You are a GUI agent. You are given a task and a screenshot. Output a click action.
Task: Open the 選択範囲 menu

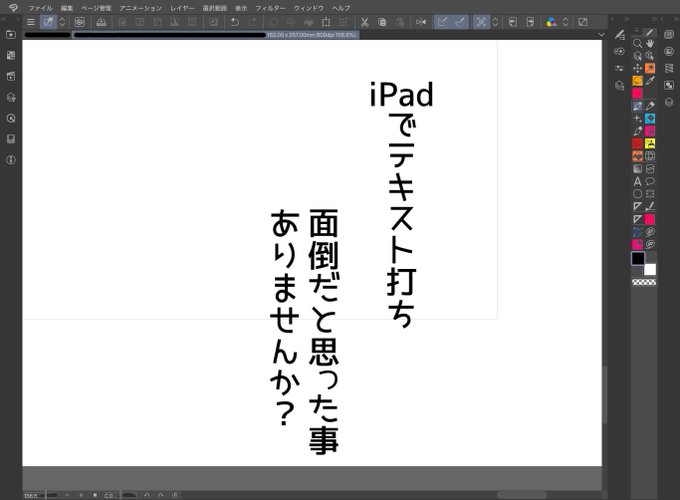pos(215,8)
